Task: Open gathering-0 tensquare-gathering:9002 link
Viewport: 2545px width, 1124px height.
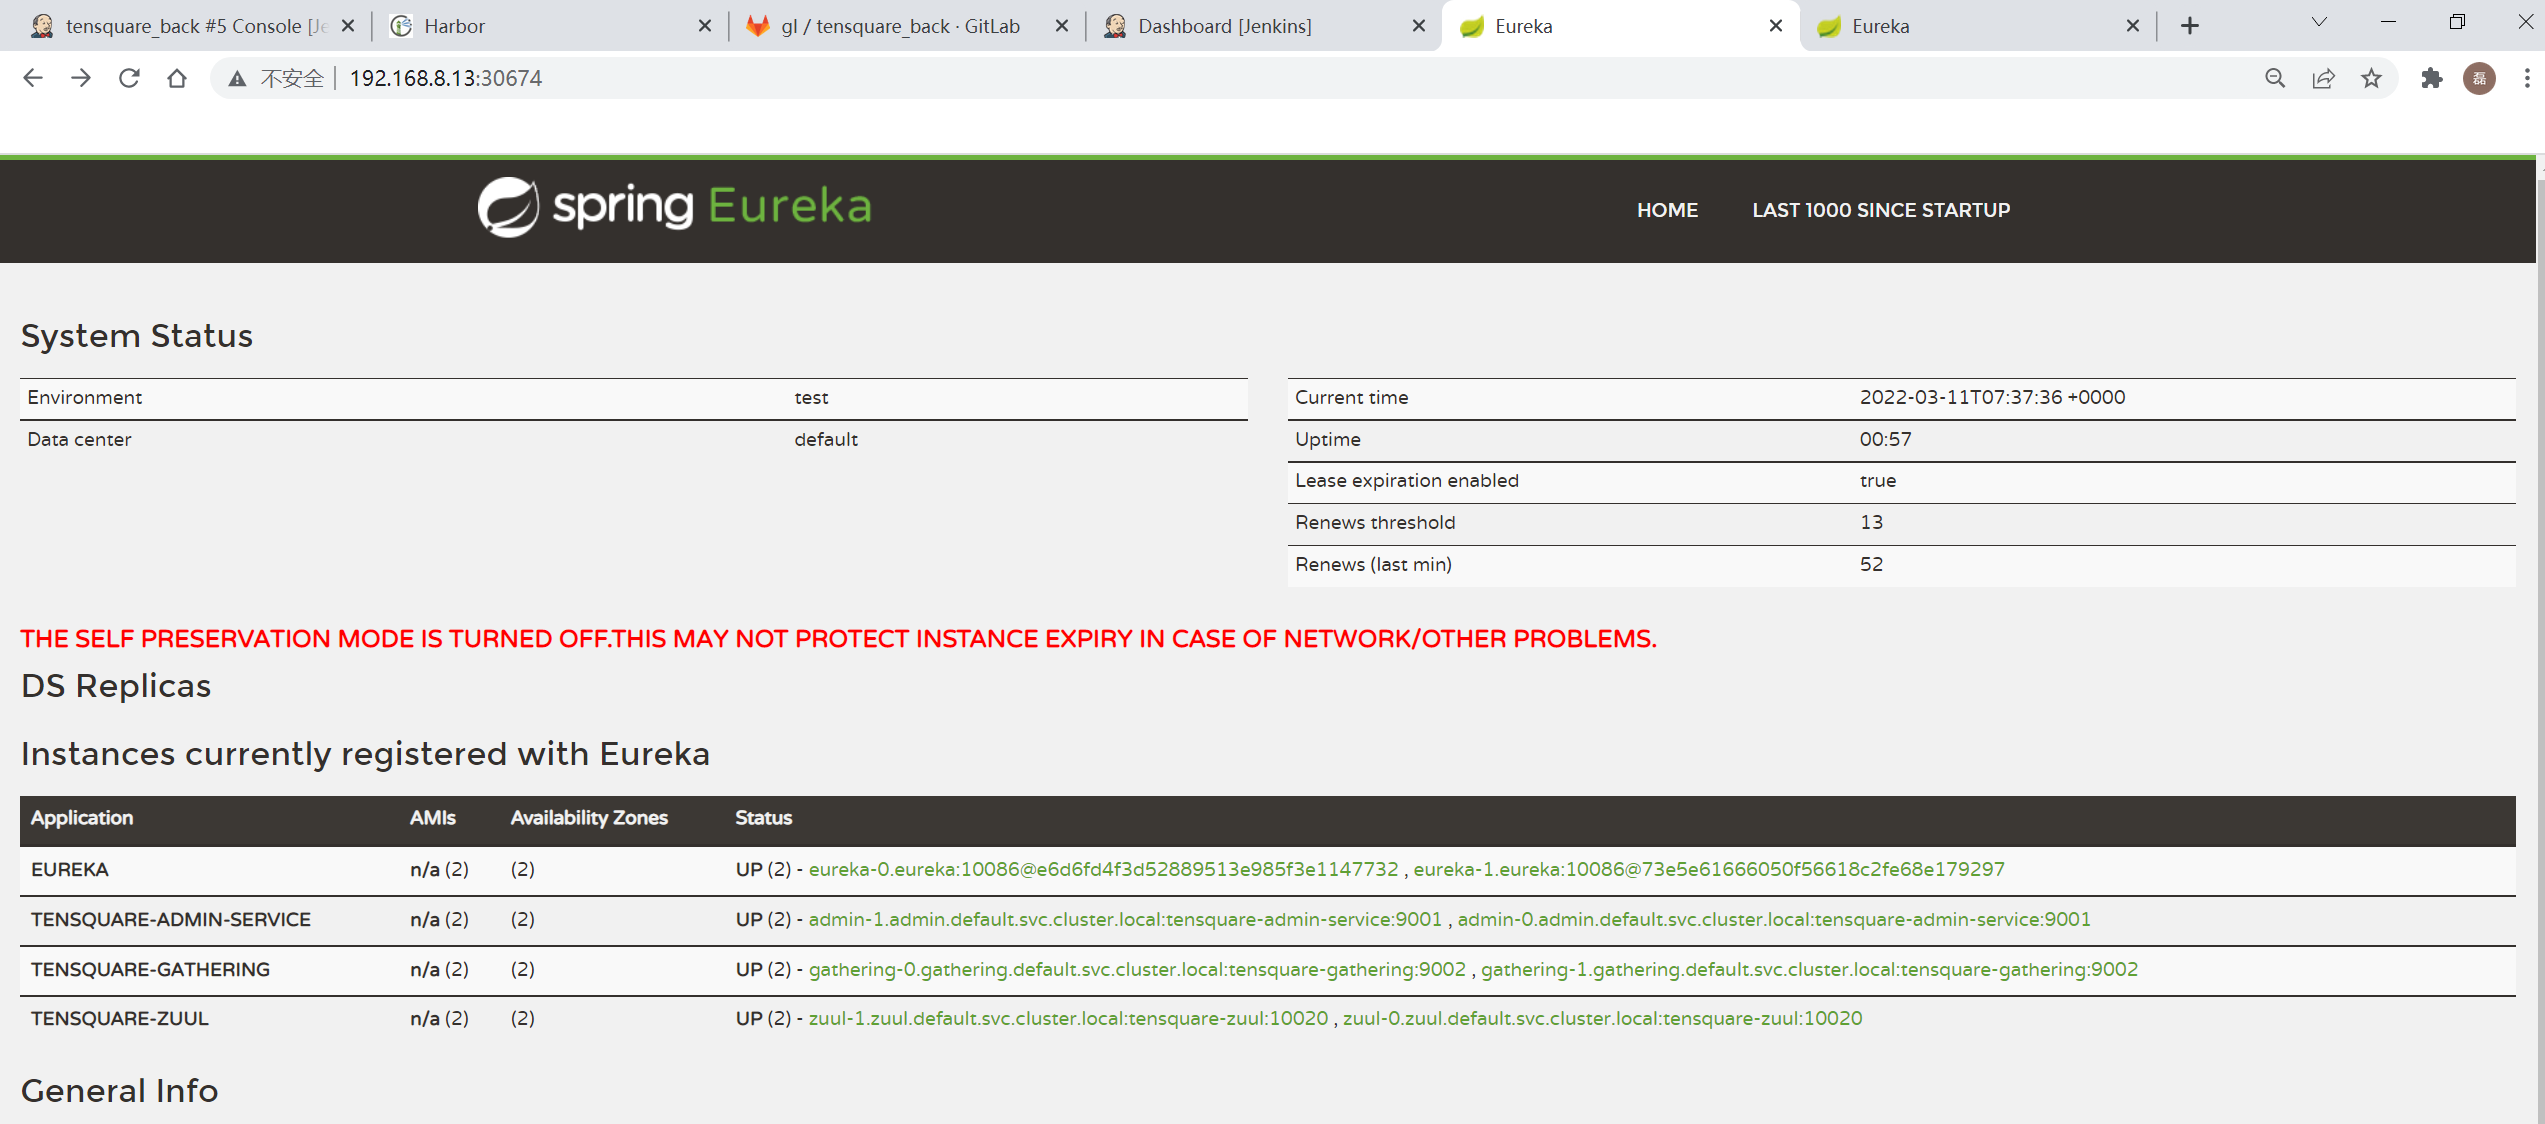Action: tap(1137, 969)
